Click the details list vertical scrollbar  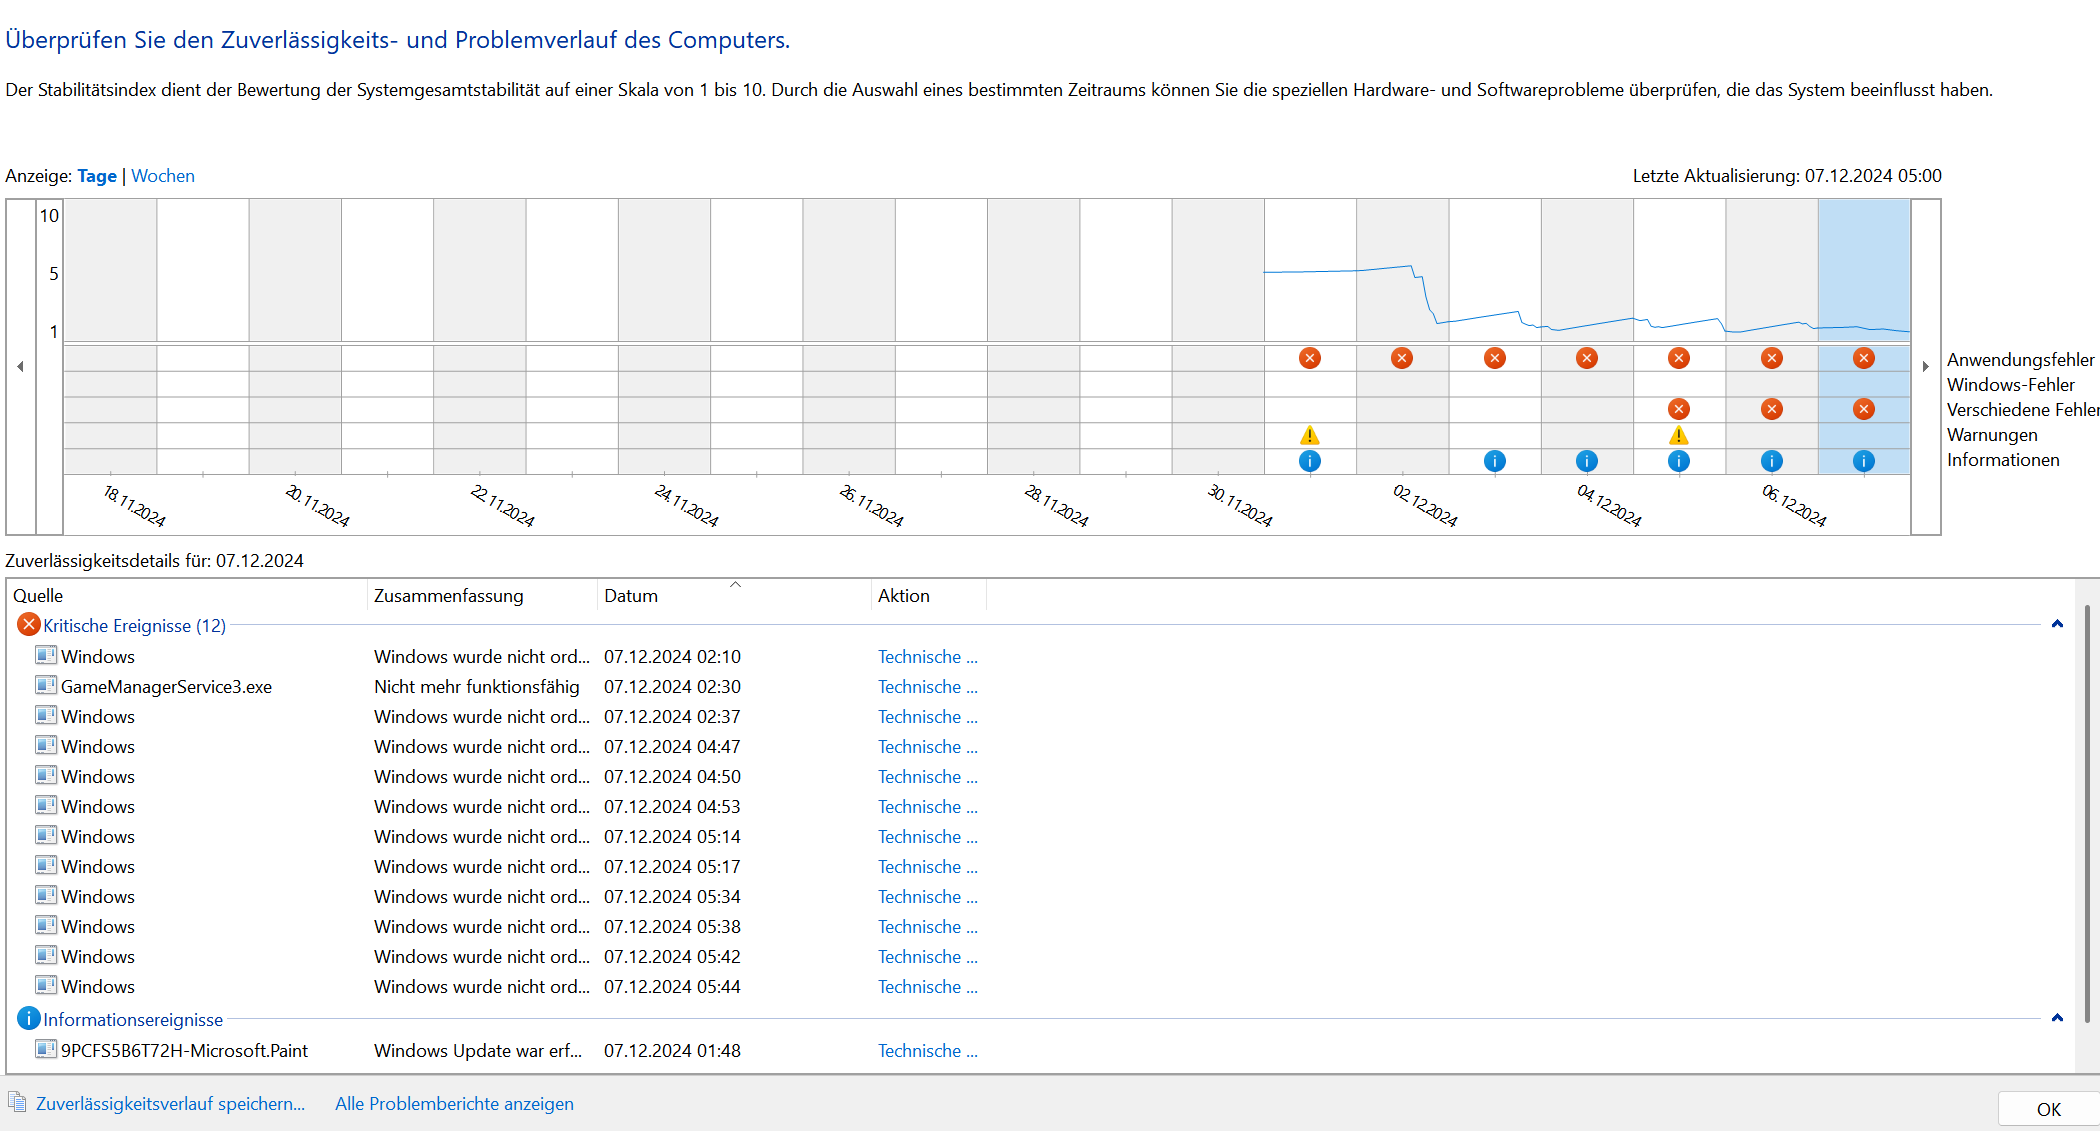point(2087,812)
